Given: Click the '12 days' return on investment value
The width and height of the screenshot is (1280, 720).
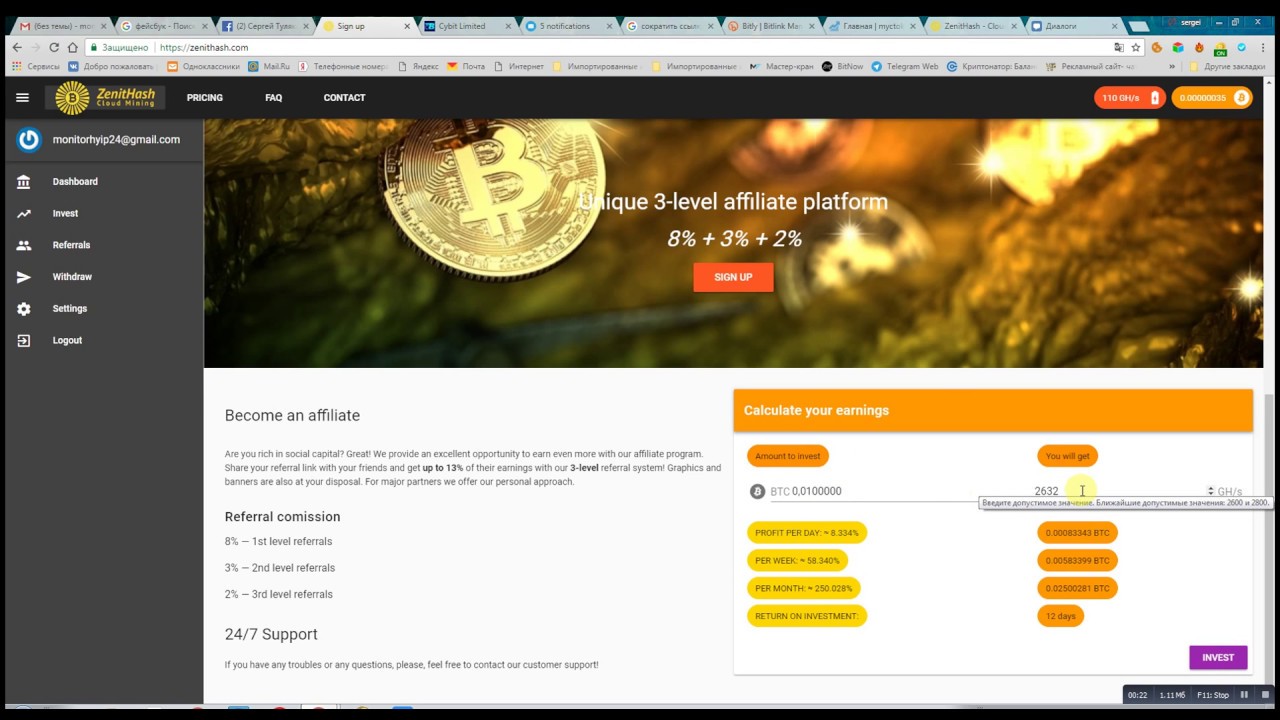Looking at the screenshot, I should click(x=1060, y=616).
